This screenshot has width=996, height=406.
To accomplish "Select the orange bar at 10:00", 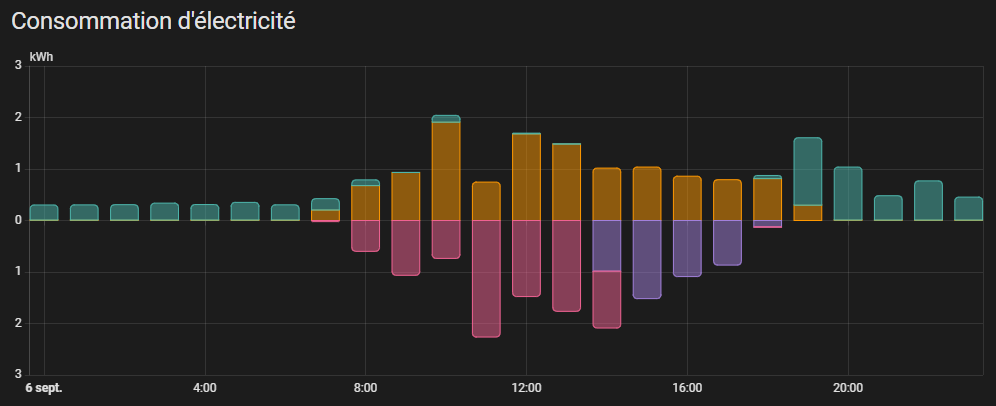I will (446, 170).
